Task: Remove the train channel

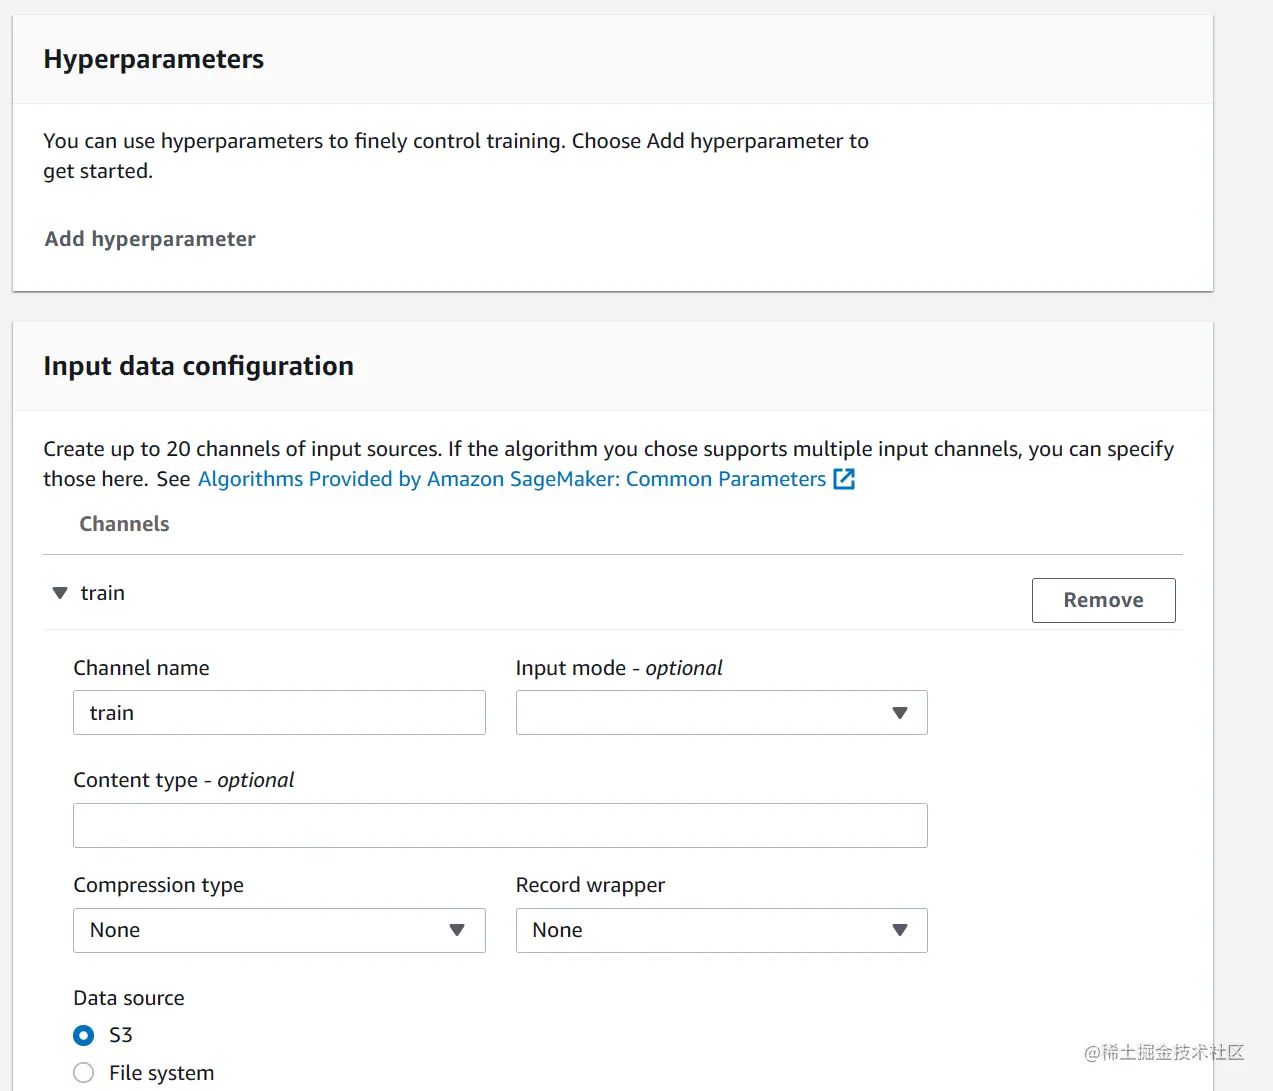Action: [x=1103, y=600]
